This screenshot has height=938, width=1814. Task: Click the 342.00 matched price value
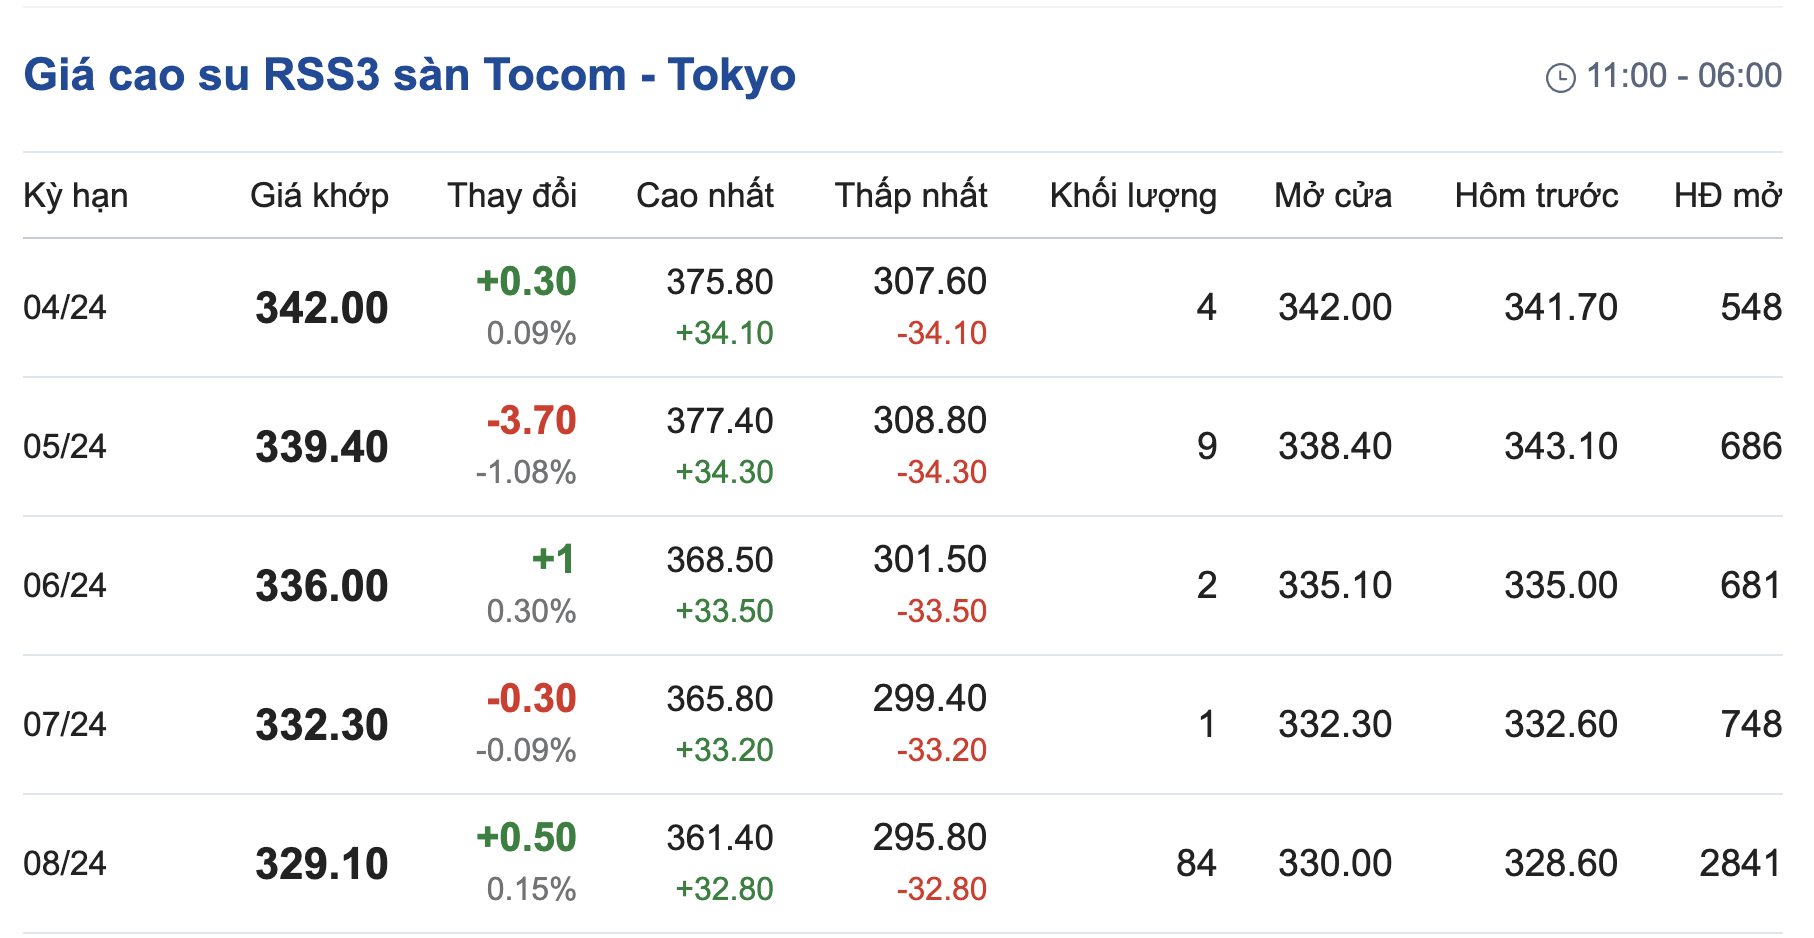(322, 308)
